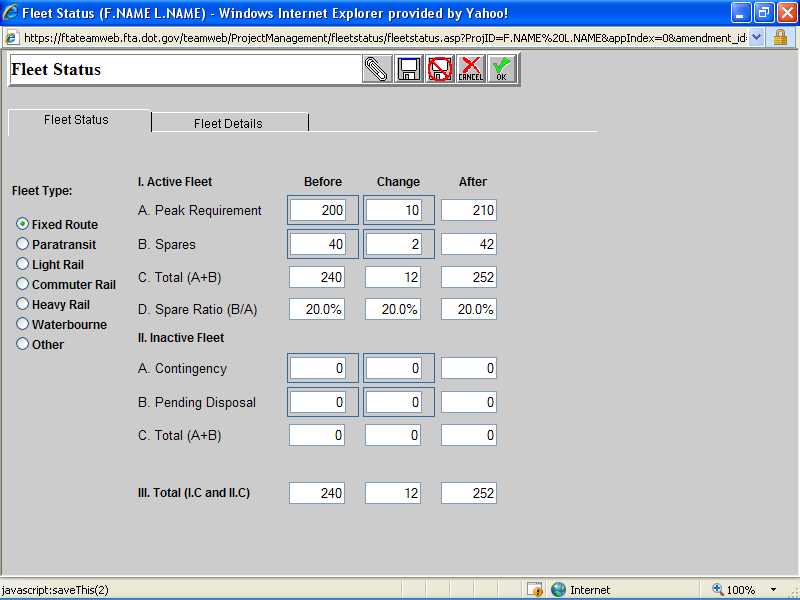Select the Light Rail radio button
800x600 pixels.
coord(23,264)
